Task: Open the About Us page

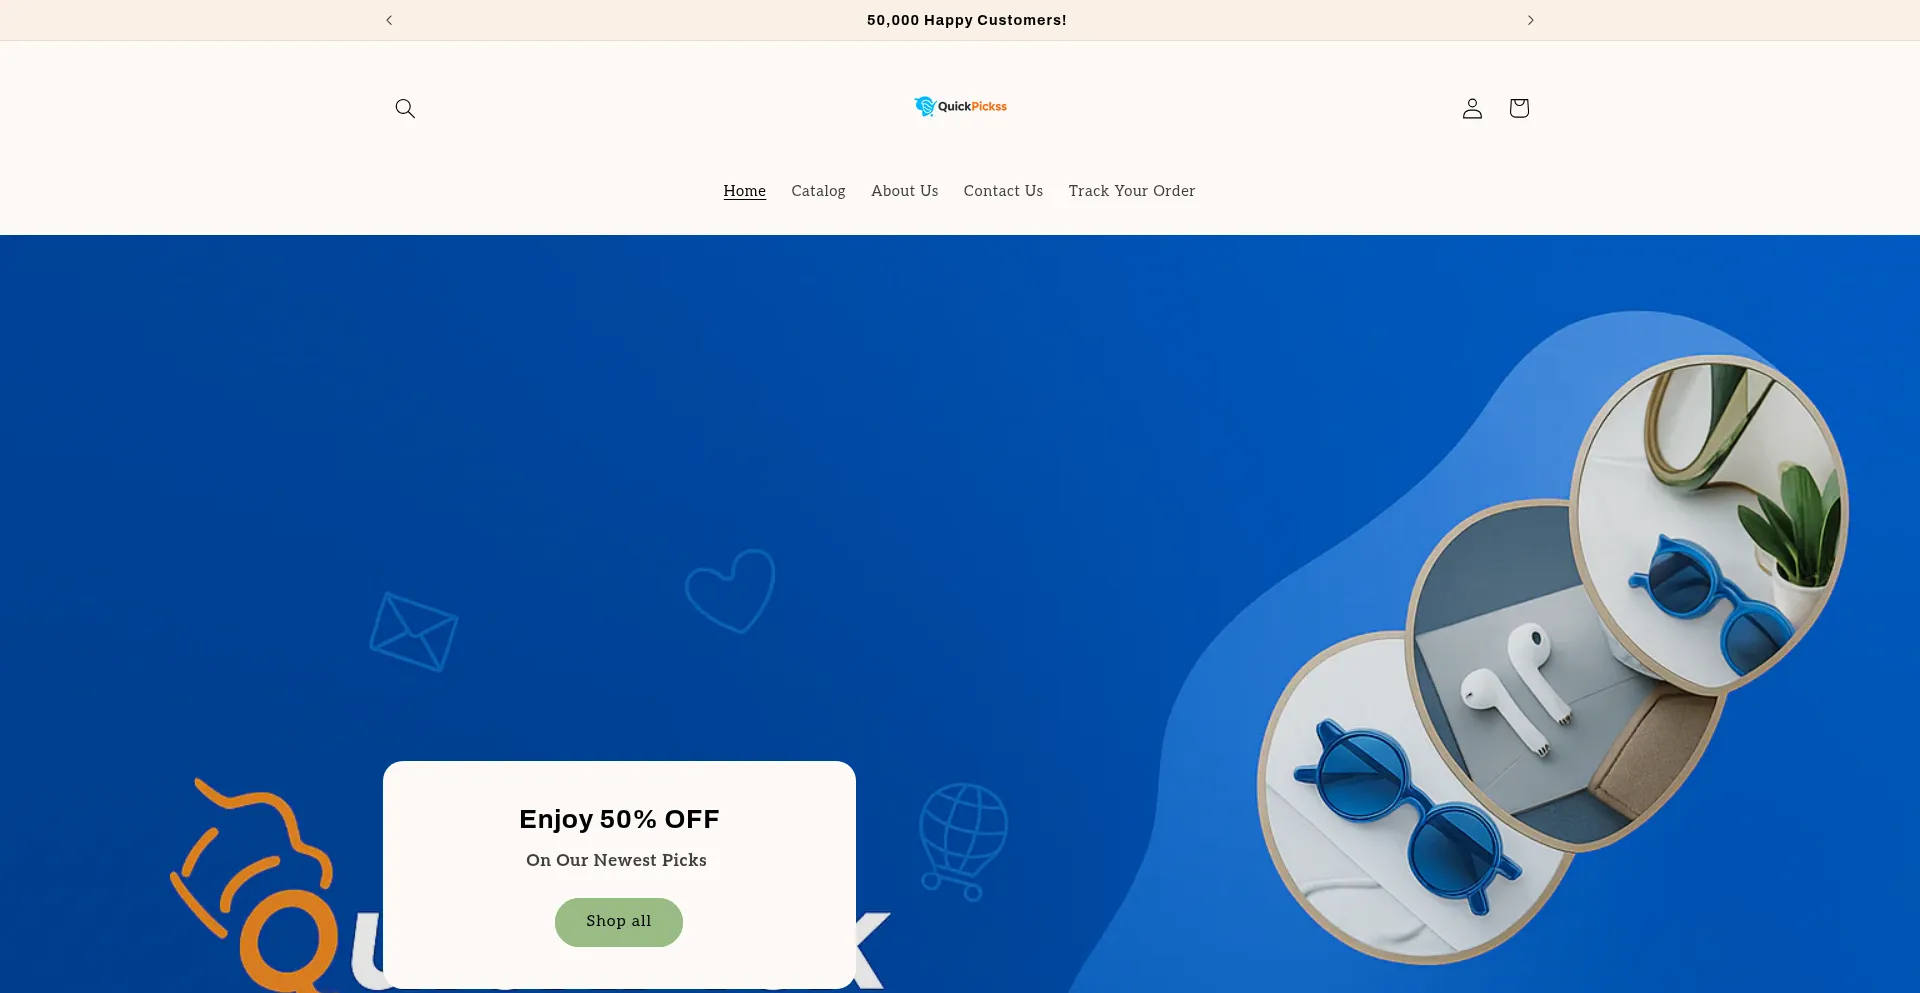Action: (x=905, y=191)
